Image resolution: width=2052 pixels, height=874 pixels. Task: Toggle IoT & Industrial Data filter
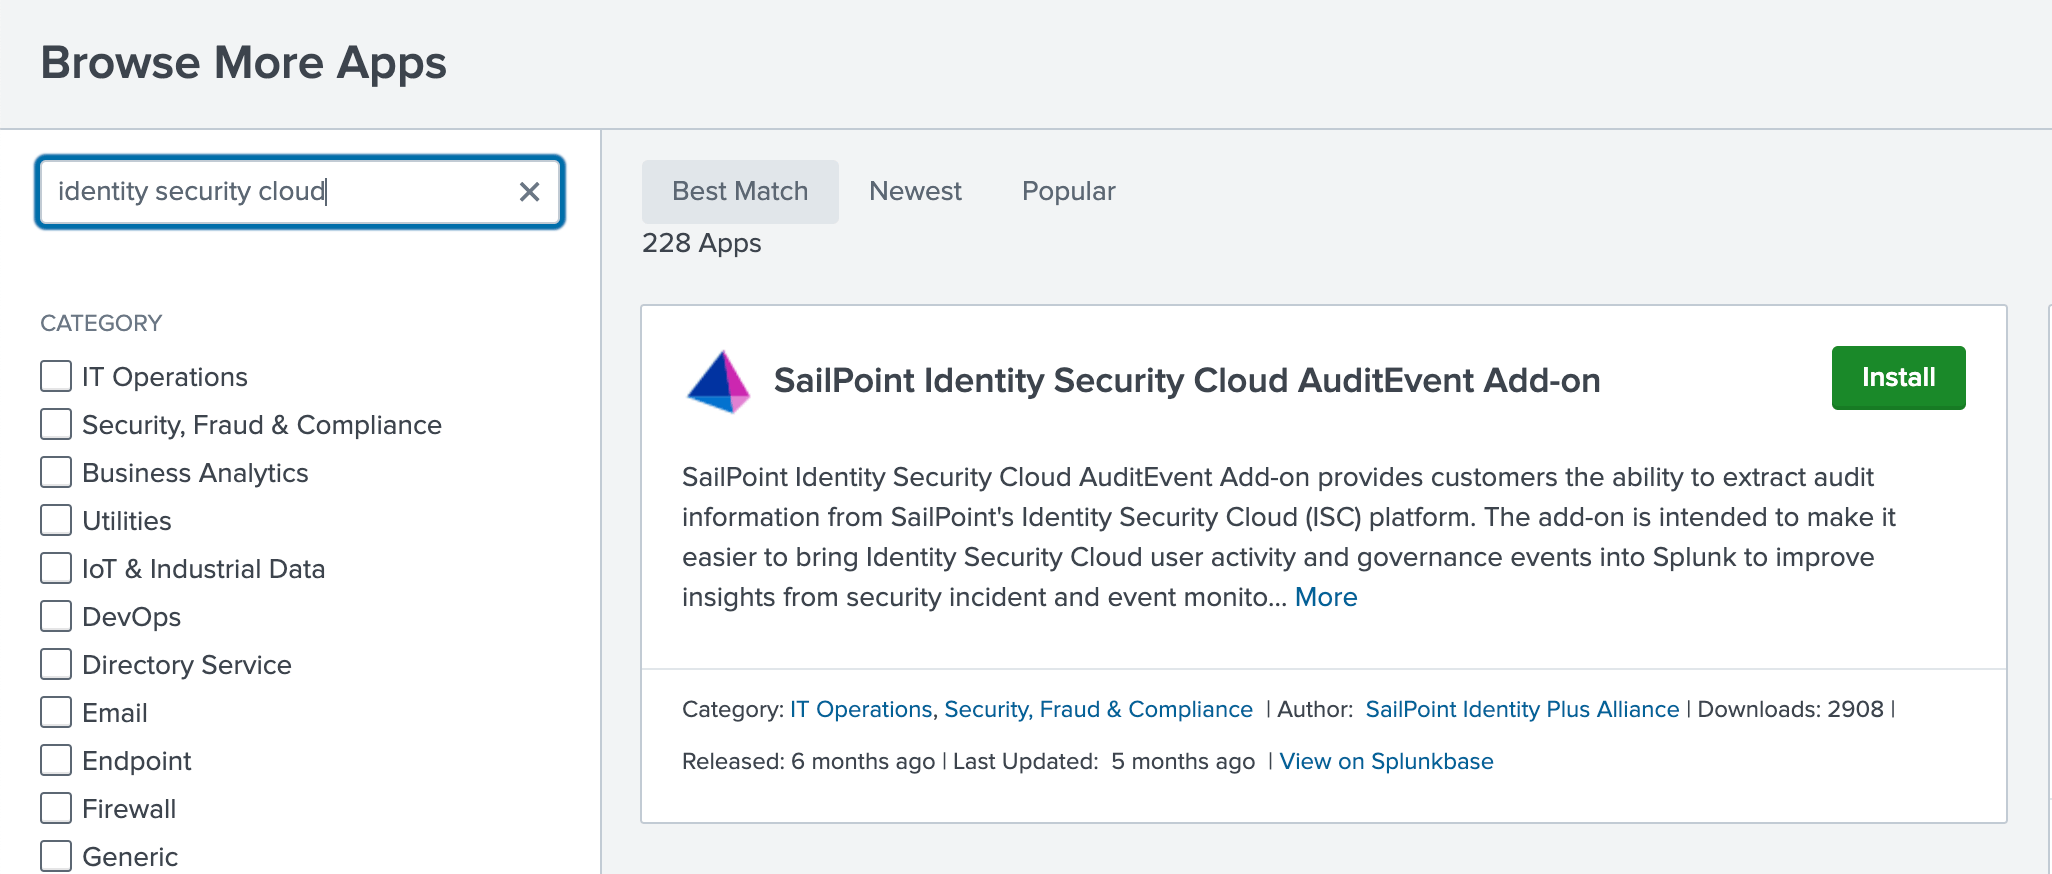(56, 569)
